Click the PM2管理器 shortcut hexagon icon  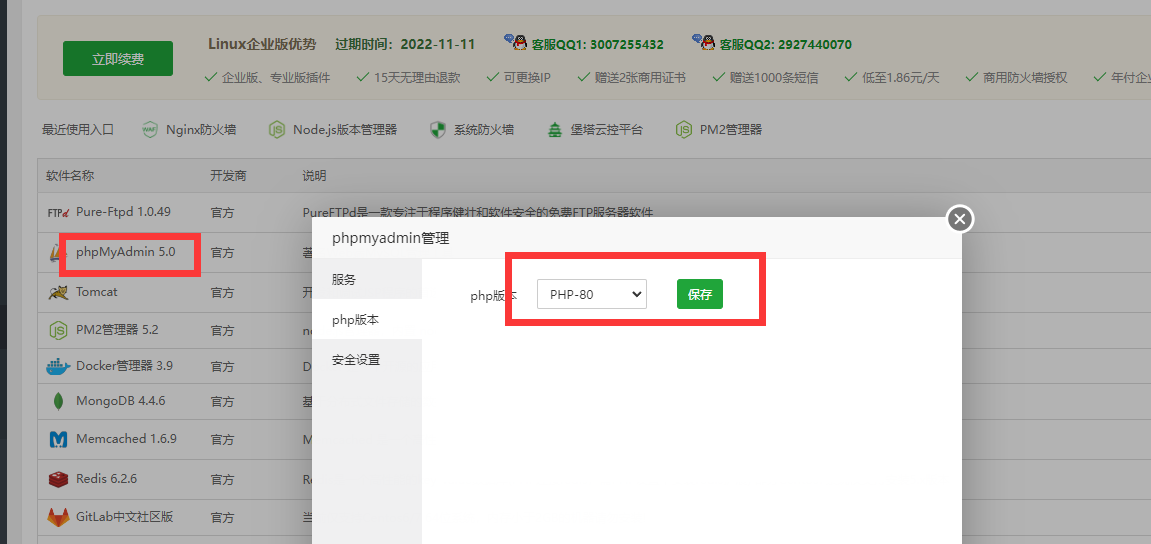click(x=683, y=130)
